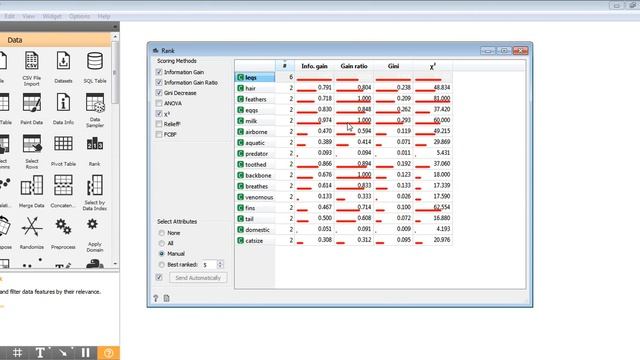
Task: Open the Options menu
Action: [79, 16]
